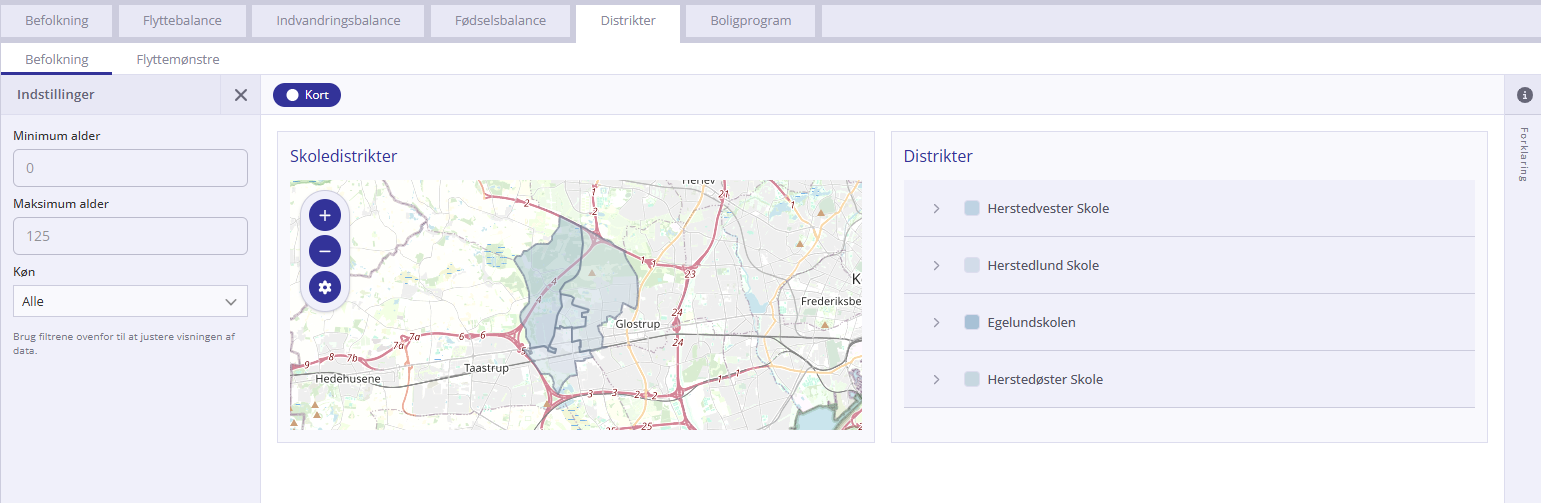Go to the Fødselsbalance tab
This screenshot has height=503, width=1541.
[x=500, y=20]
